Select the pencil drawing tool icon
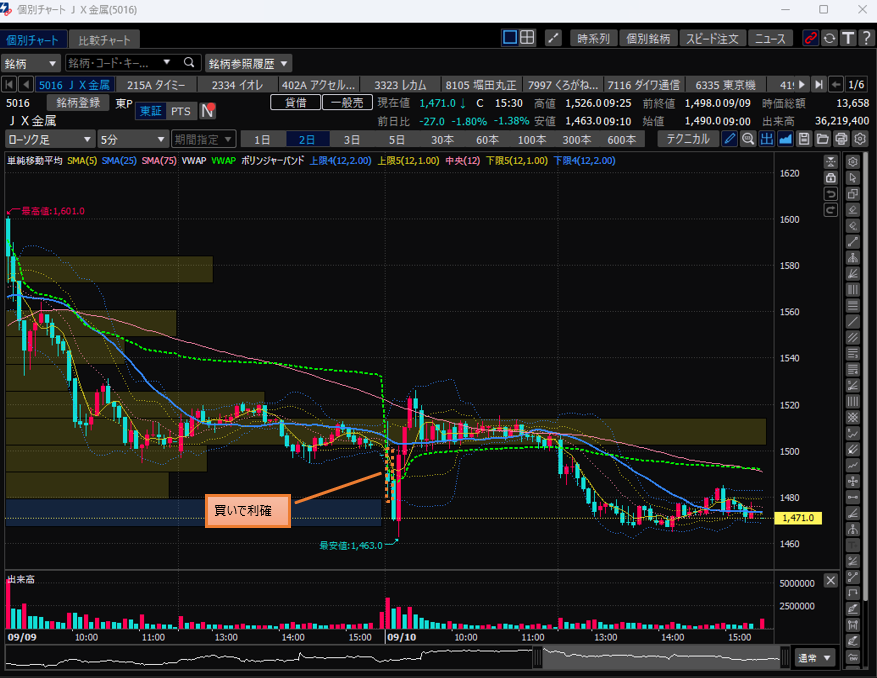 730,139
